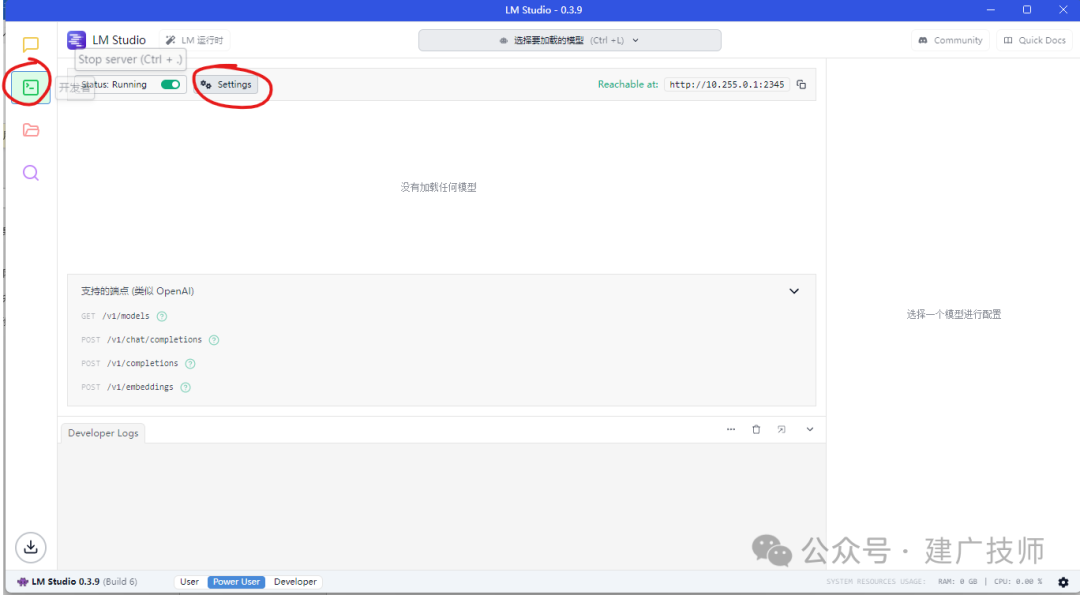Image resolution: width=1080 pixels, height=595 pixels.
Task: Click the CPU usage readout
Action: pos(1018,582)
